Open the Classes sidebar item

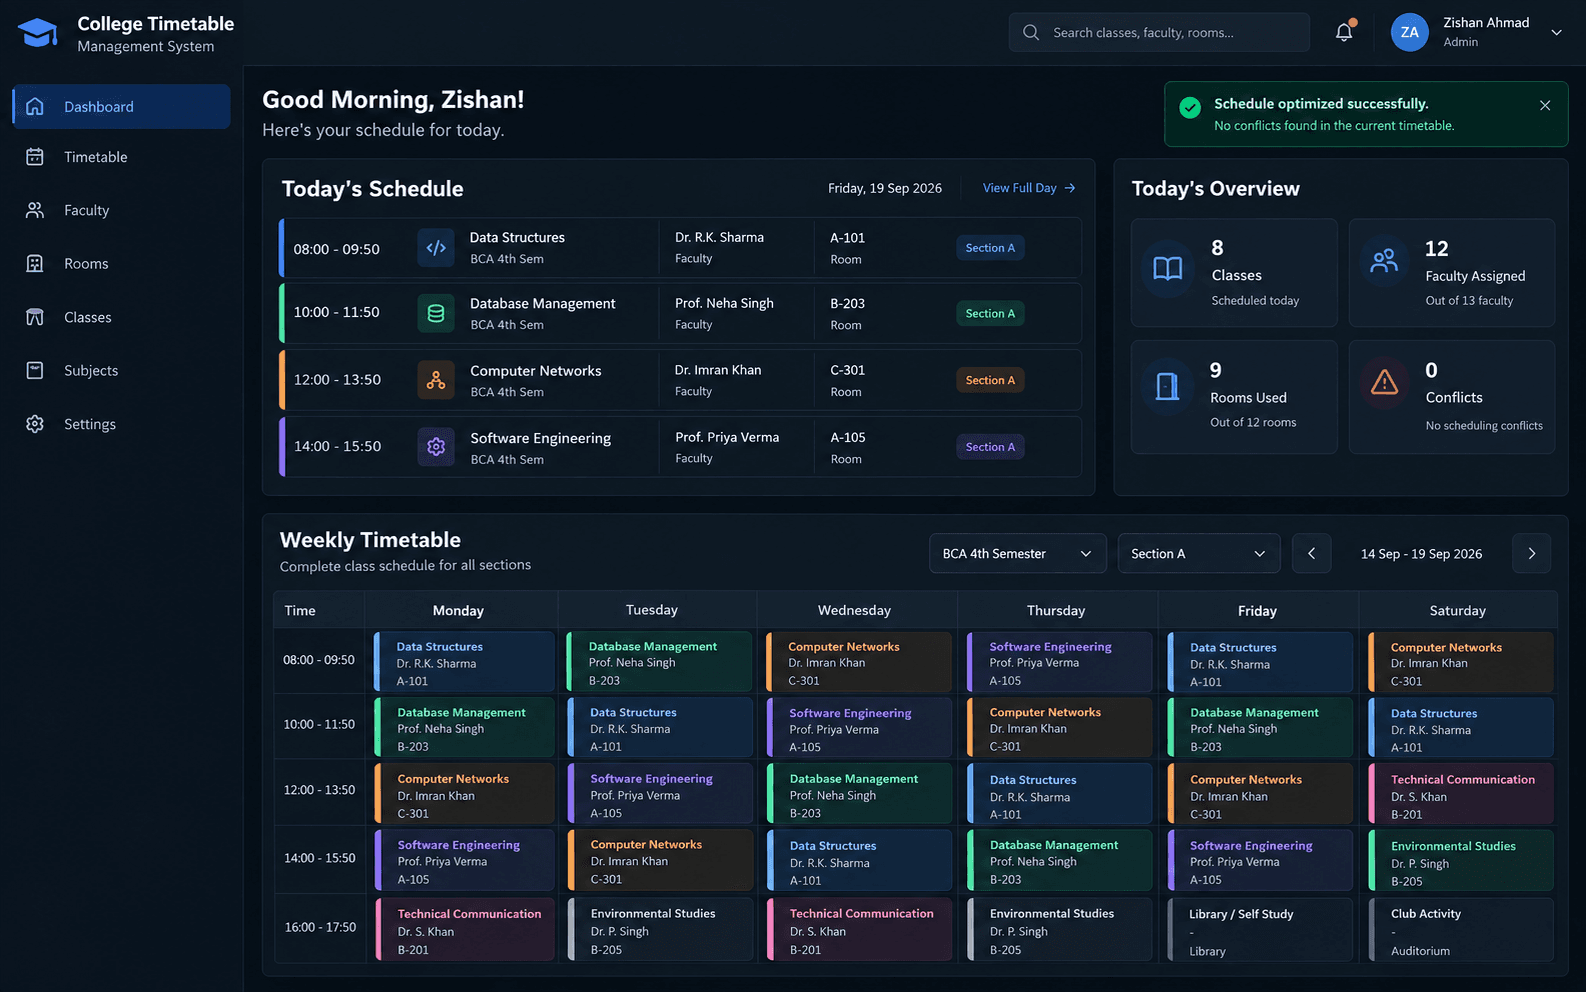tap(121, 317)
